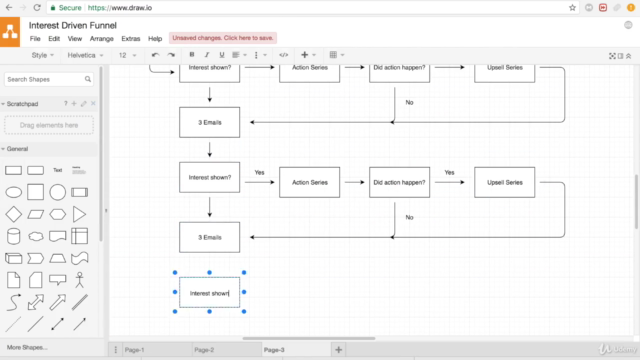This screenshot has width=640, height=360.
Task: Select the triangle shape
Action: click(x=79, y=214)
